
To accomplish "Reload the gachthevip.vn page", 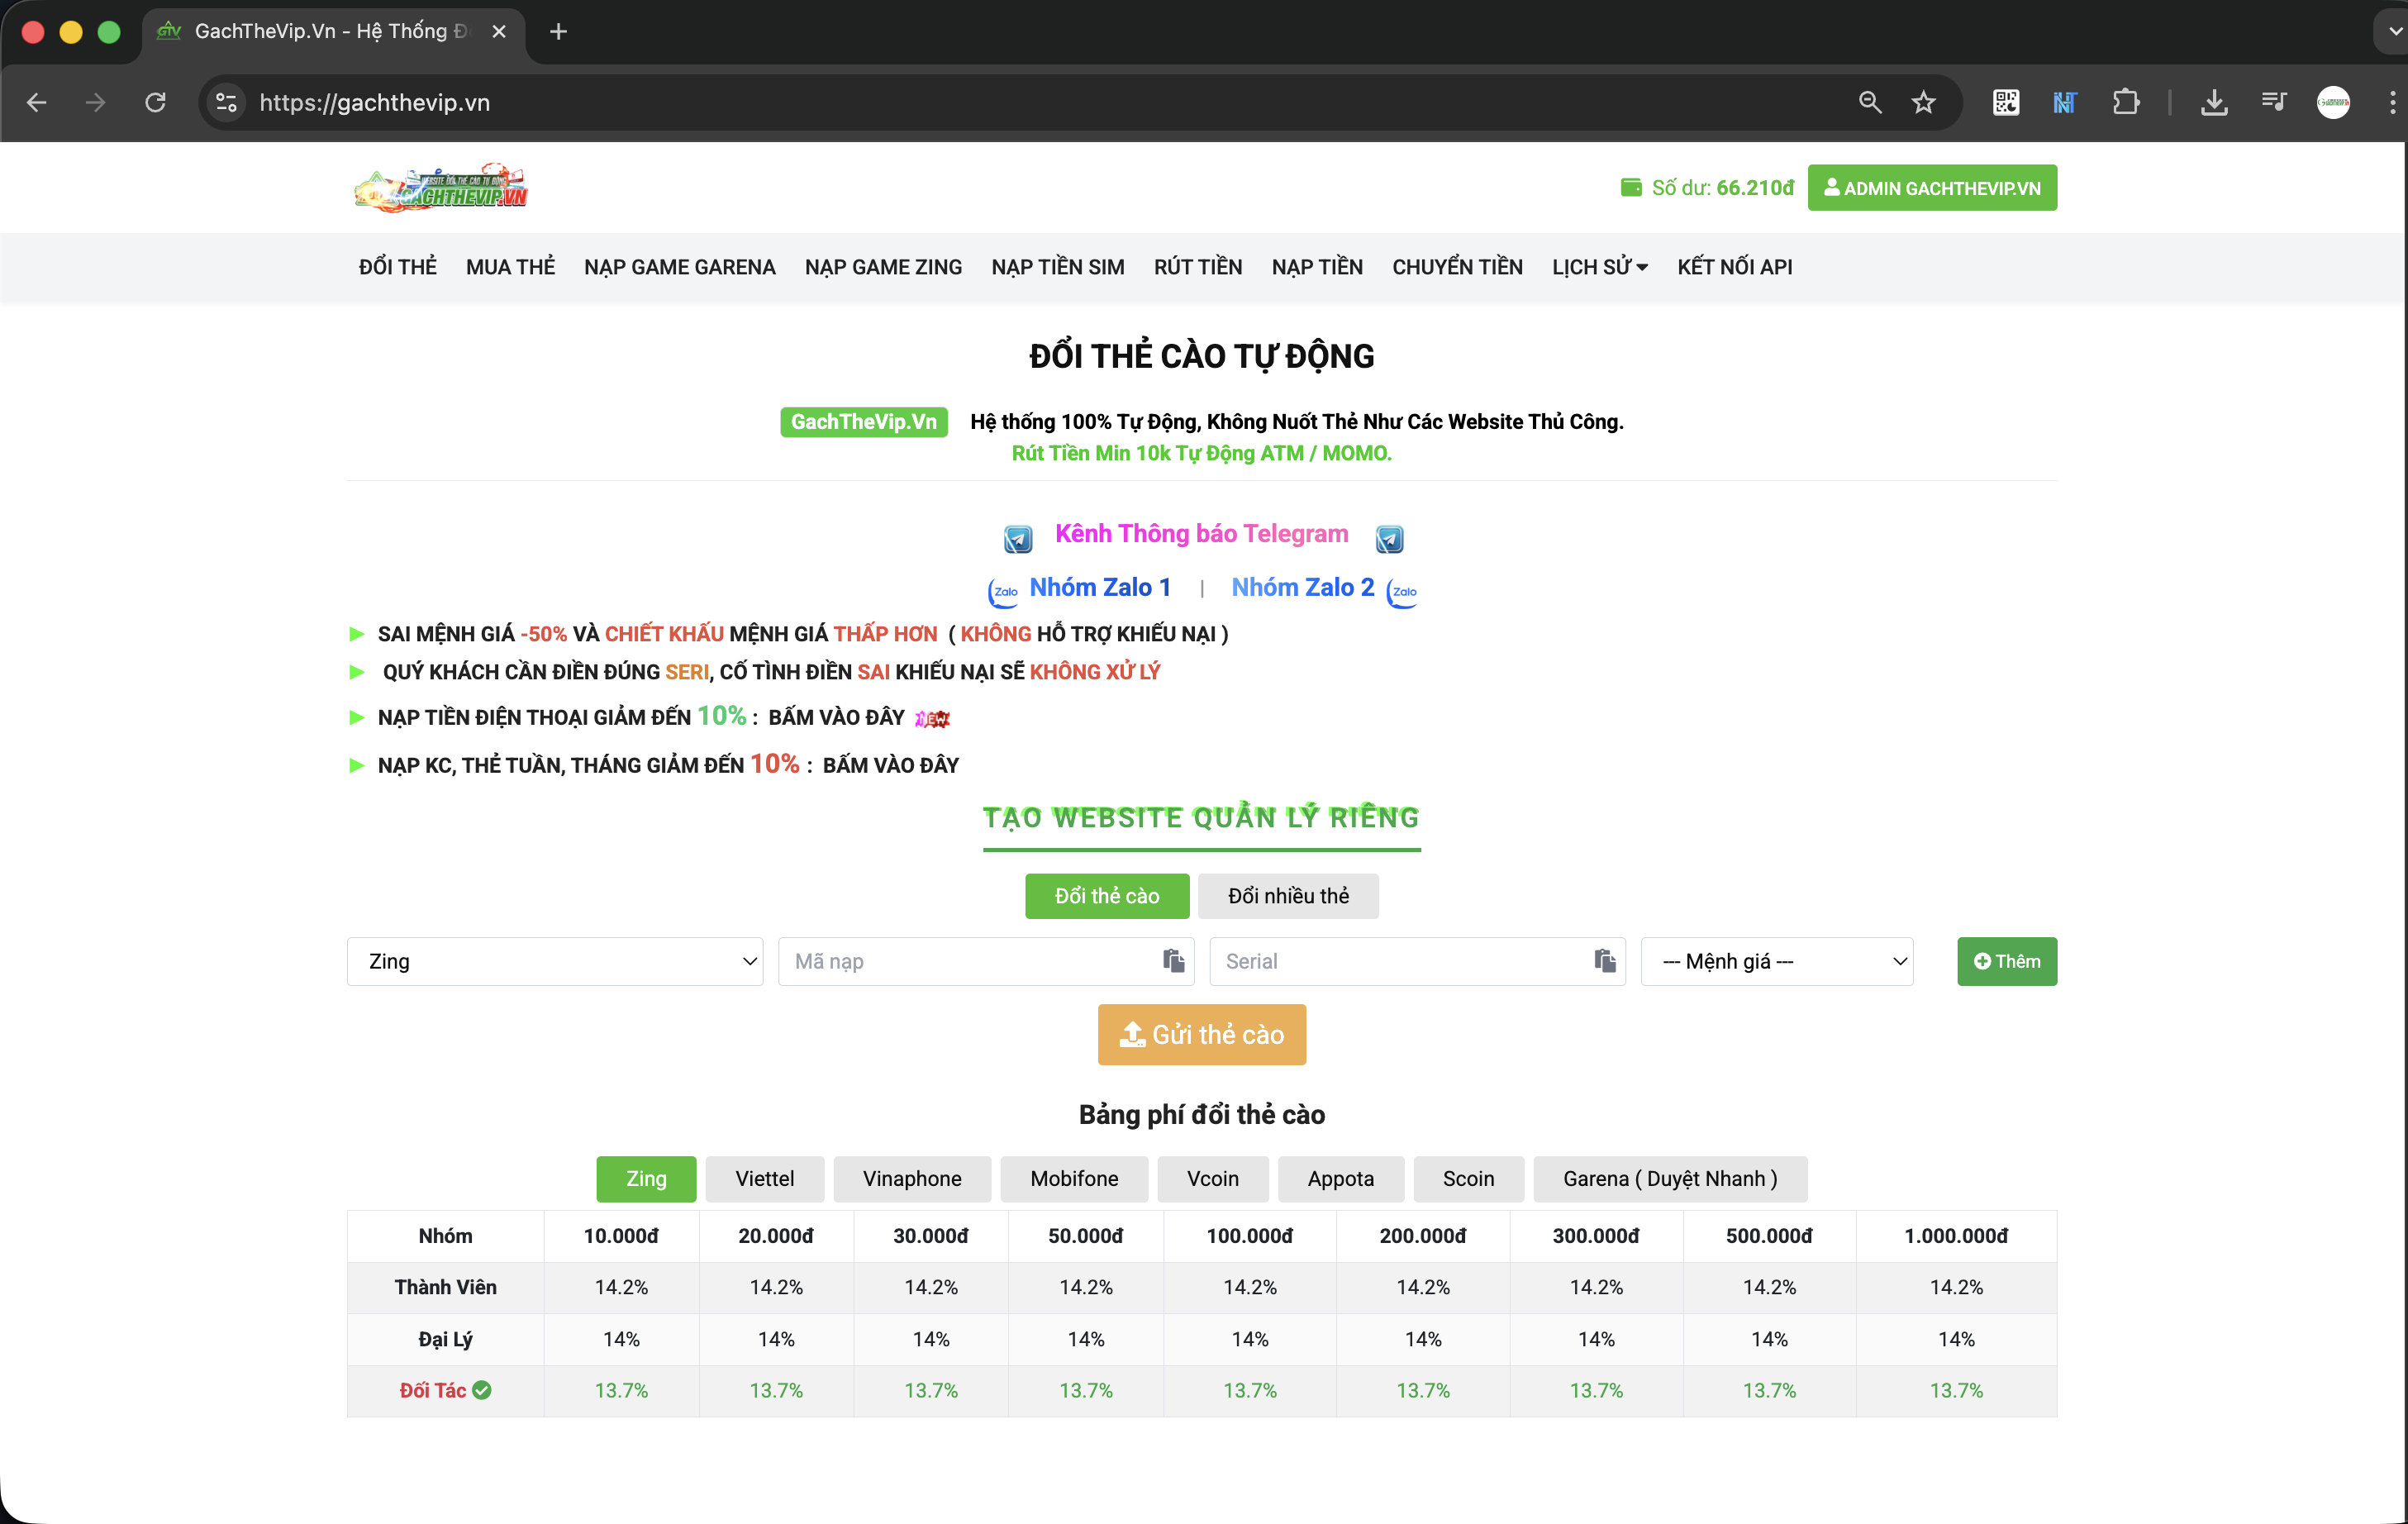I will click(155, 102).
